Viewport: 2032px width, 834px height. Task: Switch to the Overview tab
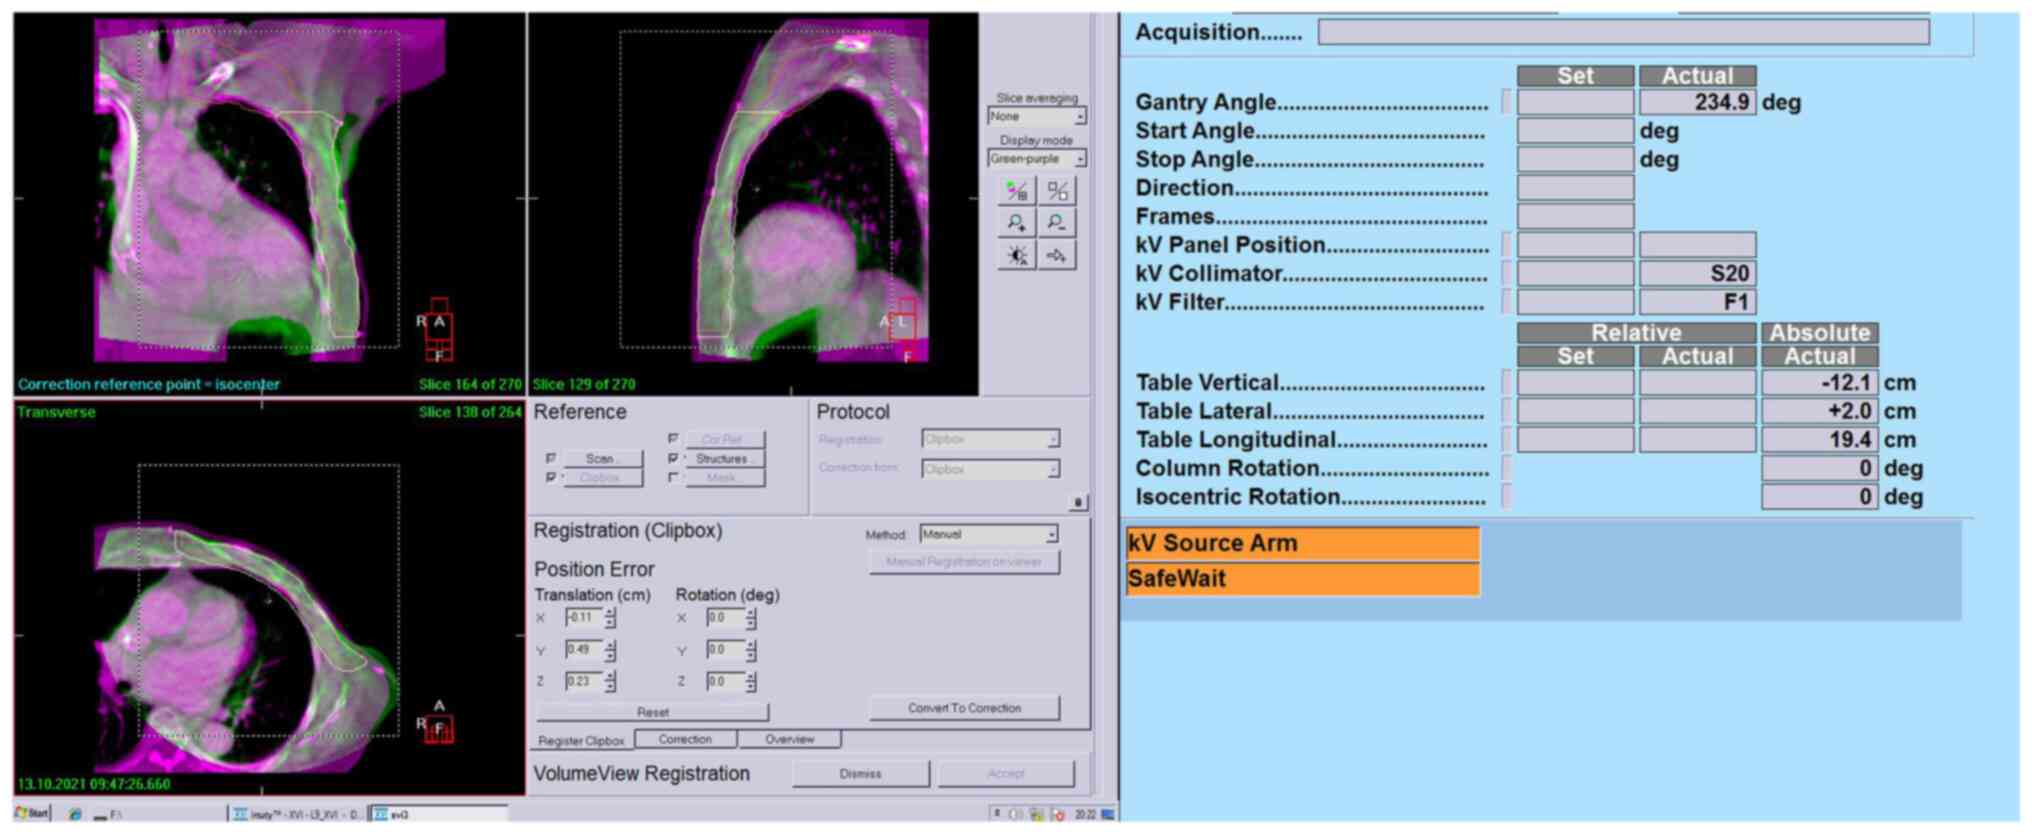coord(789,740)
